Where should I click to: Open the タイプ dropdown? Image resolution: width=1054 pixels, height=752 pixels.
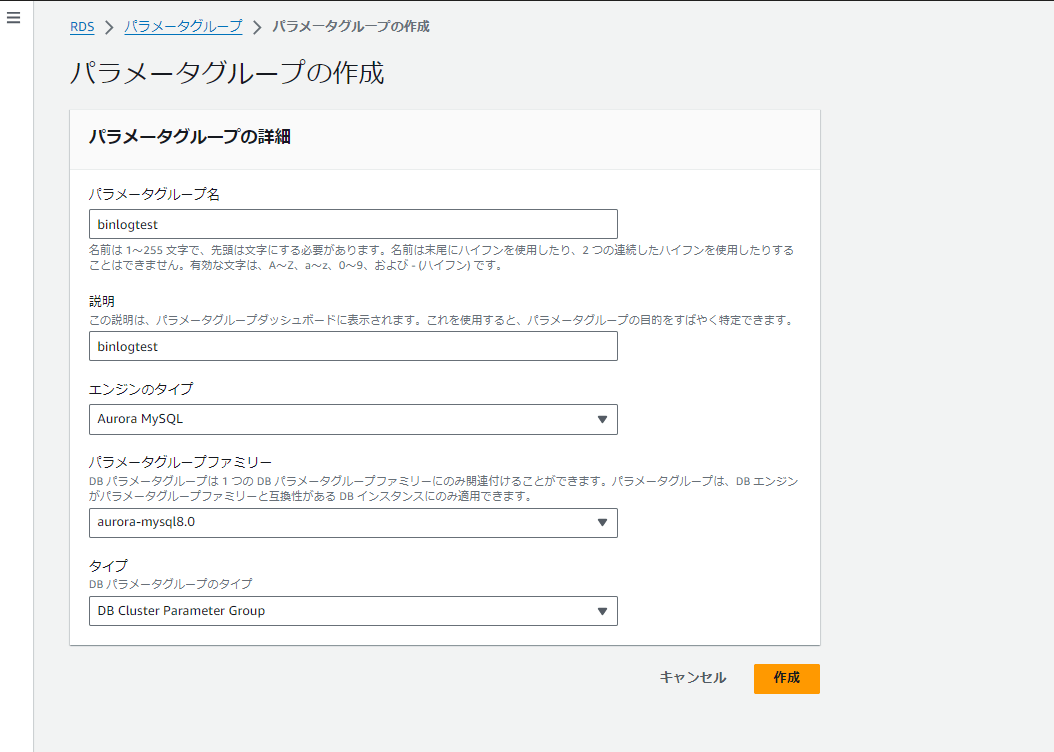point(352,611)
